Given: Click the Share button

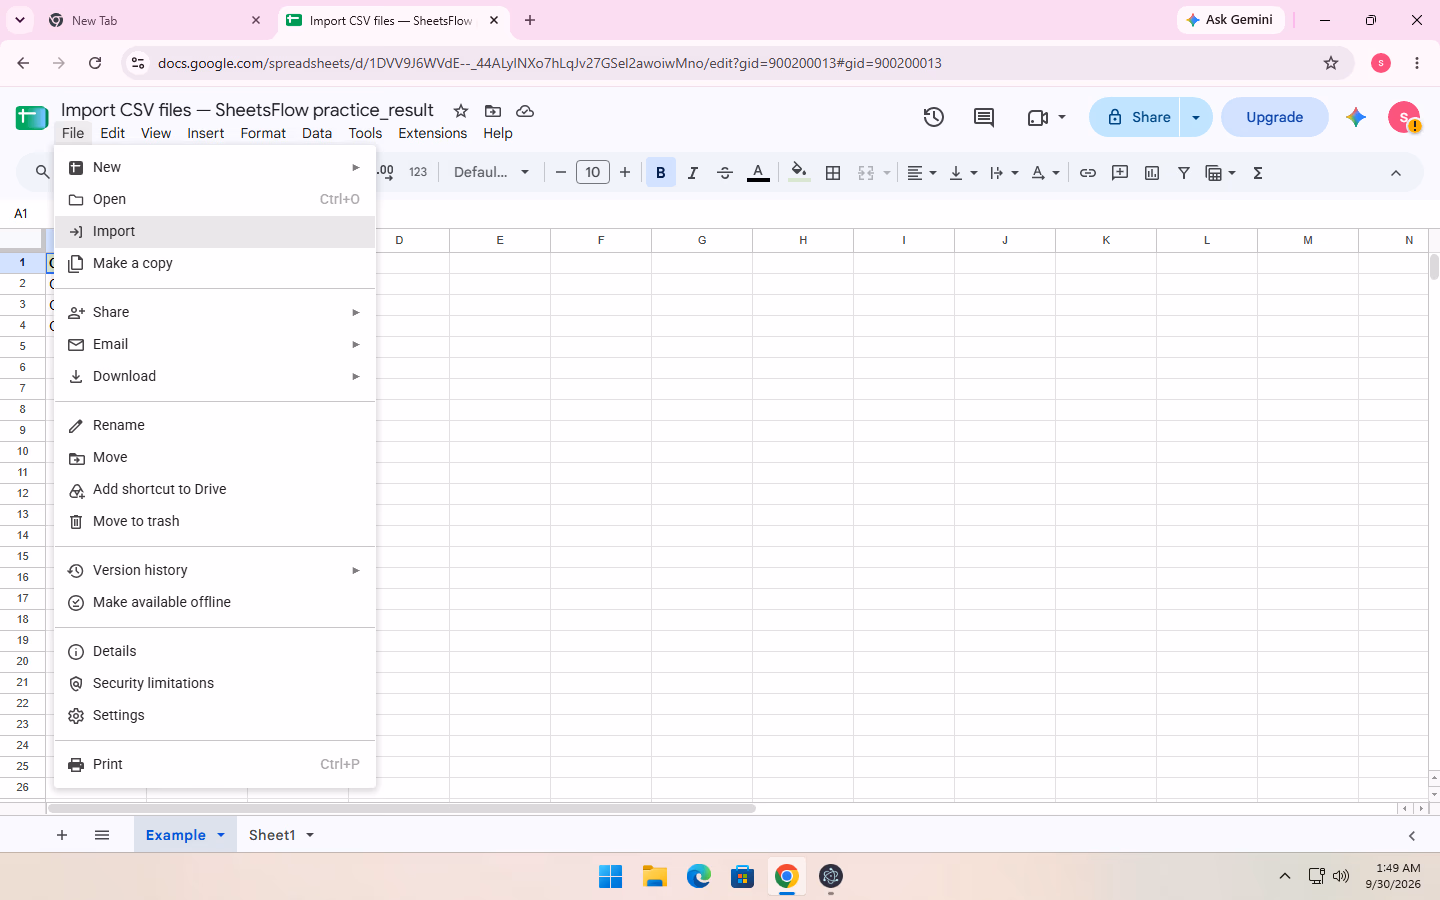Looking at the screenshot, I should click(1136, 117).
